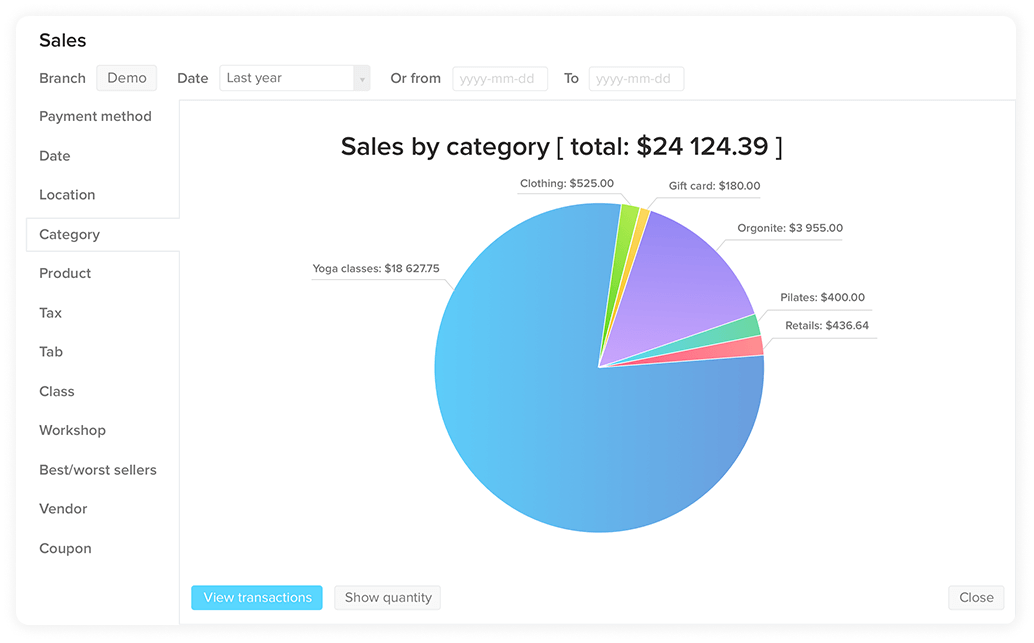The height and width of the screenshot is (643, 1034).
Task: Open the Tab sales breakdown
Action: [x=50, y=352]
